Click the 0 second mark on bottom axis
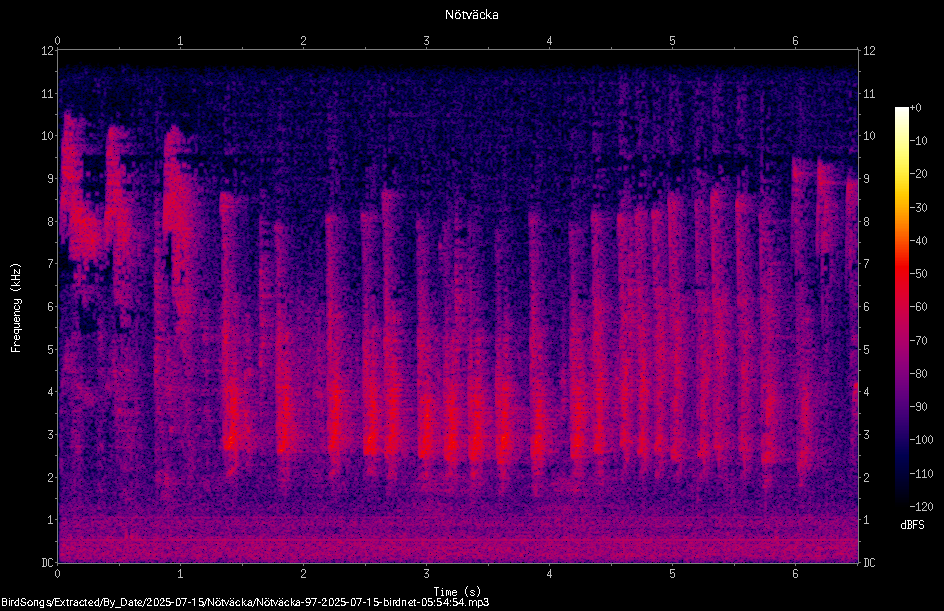944x611 pixels. coord(57,574)
